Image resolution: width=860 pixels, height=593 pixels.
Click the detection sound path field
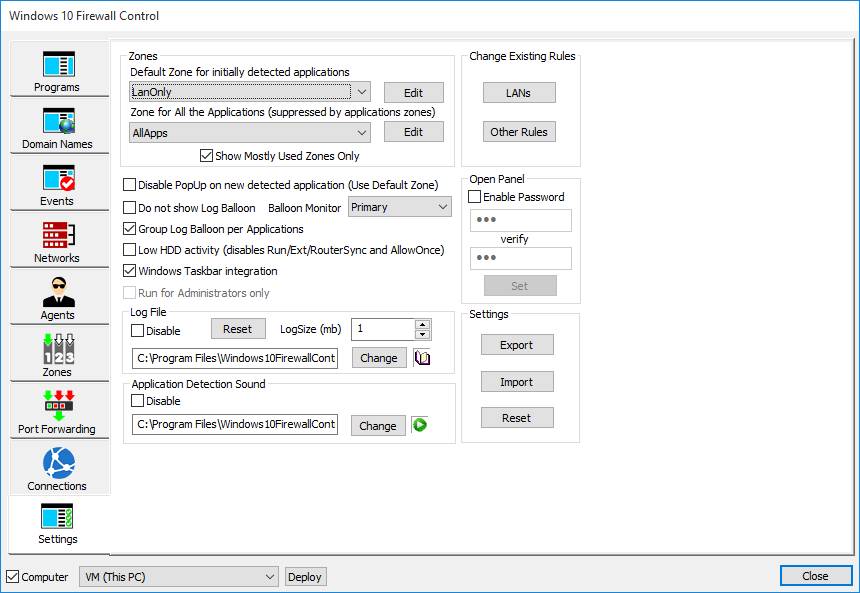tap(235, 425)
